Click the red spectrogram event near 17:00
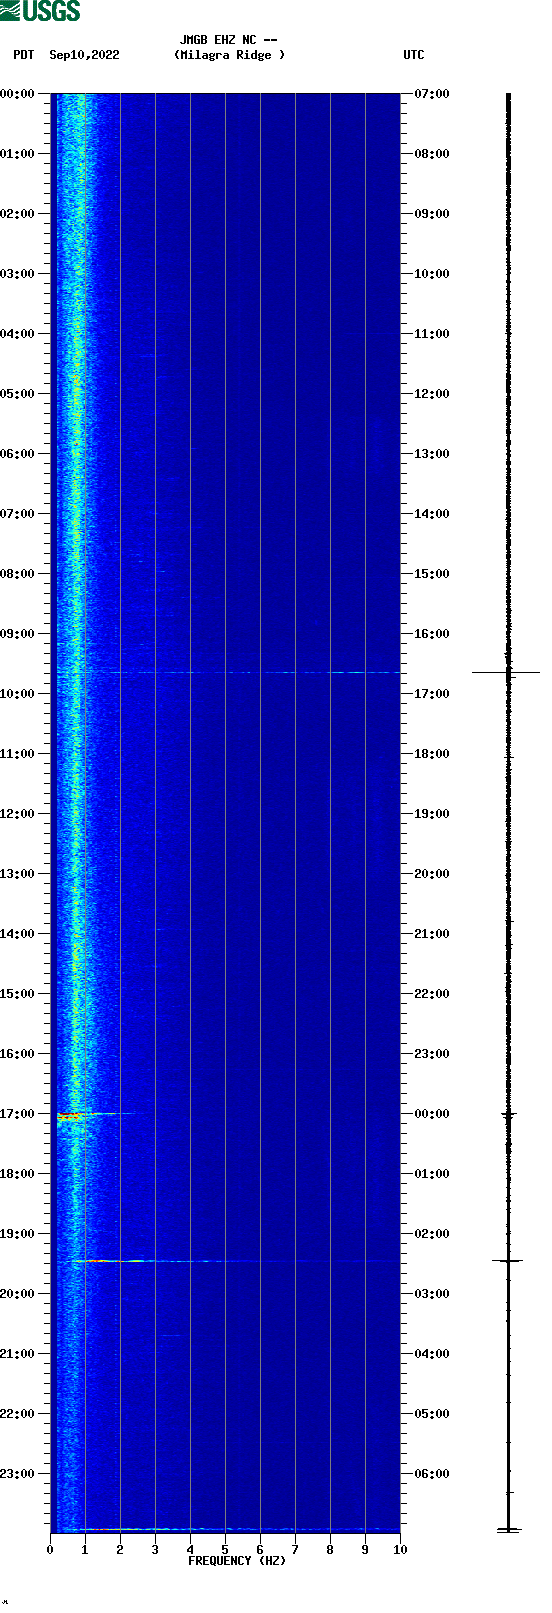 (68, 1116)
